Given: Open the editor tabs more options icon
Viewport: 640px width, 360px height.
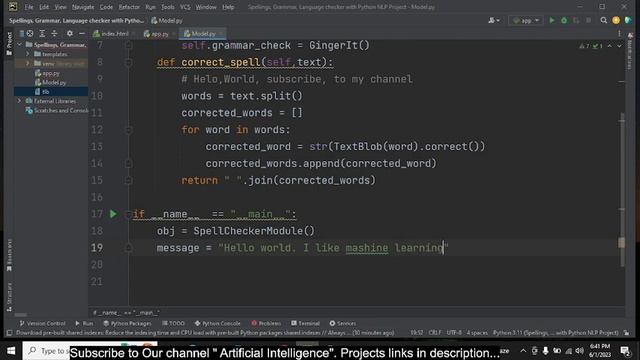Looking at the screenshot, I should (619, 34).
